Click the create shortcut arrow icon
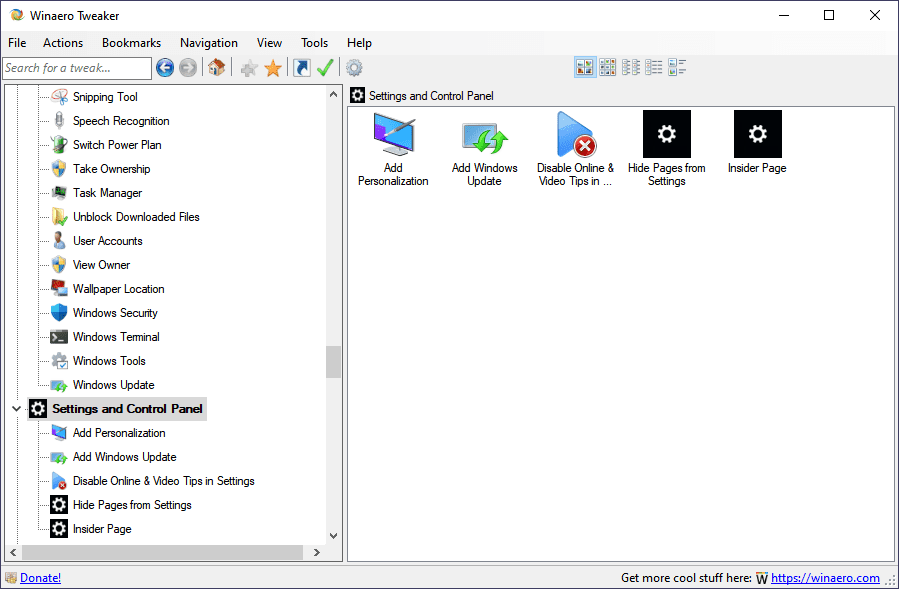Screen dimensions: 899x589 (302, 68)
